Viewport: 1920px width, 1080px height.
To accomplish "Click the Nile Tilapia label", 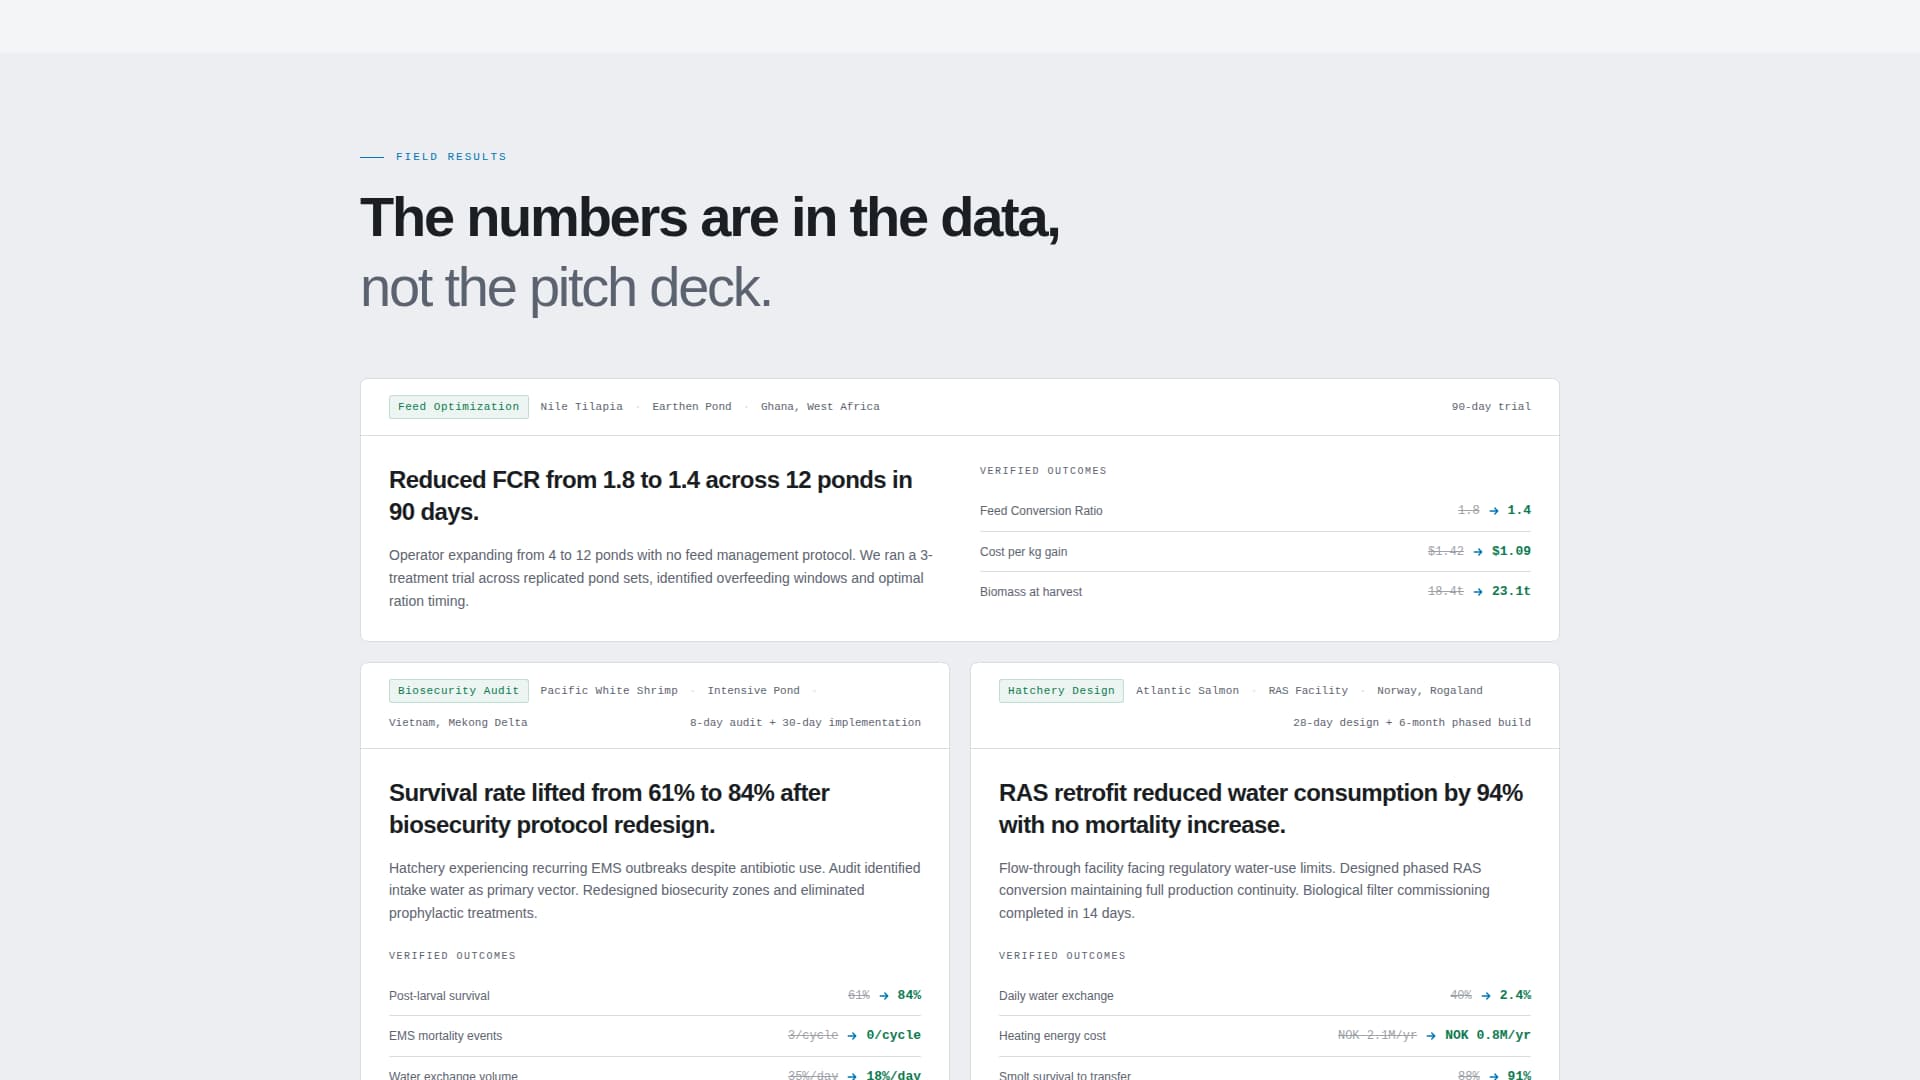I will pos(581,406).
